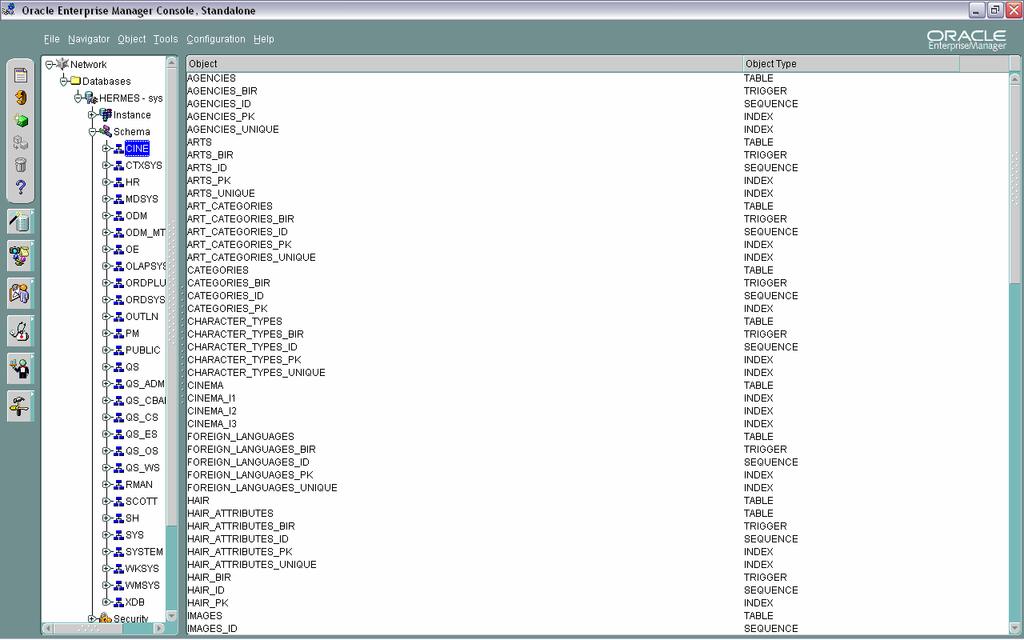The image size is (1024, 640).
Task: Click the Instance node icon
Action: [106, 114]
